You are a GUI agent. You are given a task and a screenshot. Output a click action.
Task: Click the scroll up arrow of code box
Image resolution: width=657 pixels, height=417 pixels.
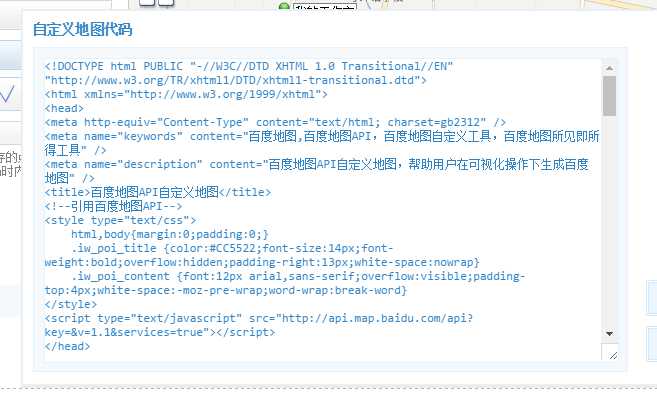click(609, 68)
